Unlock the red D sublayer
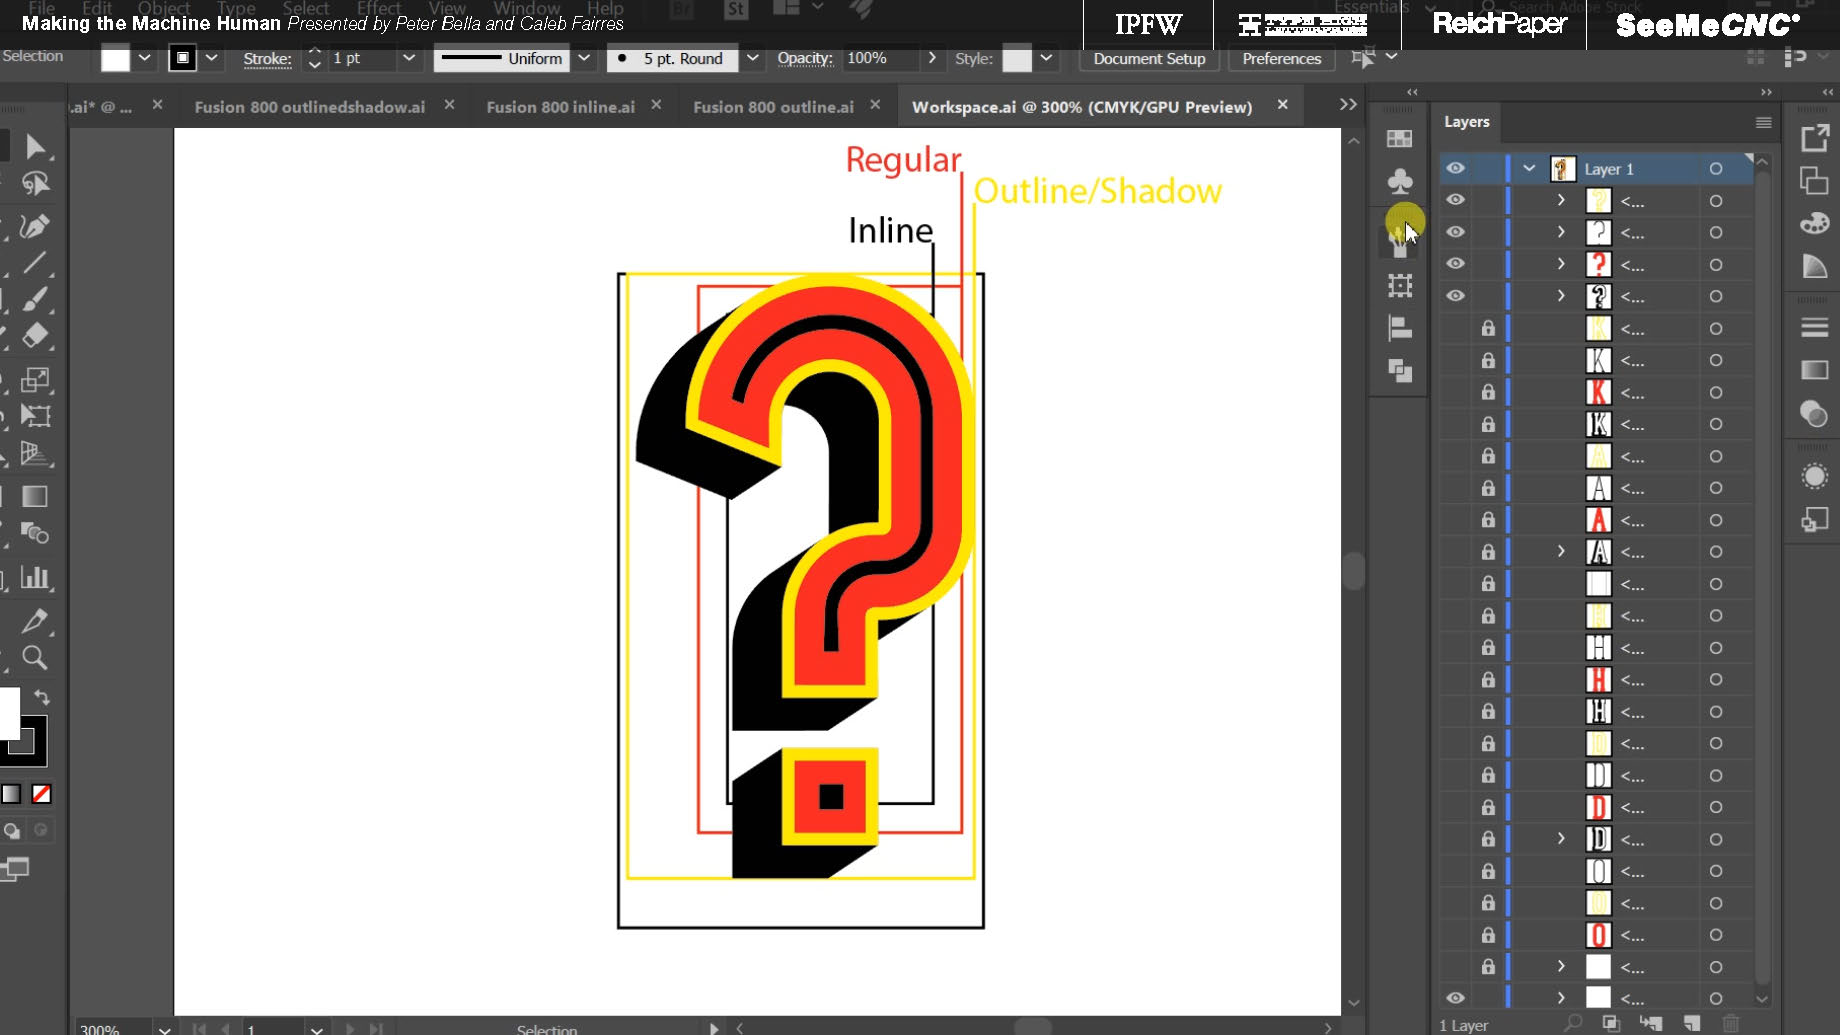Screen dimensions: 1840x1035 pos(1488,807)
